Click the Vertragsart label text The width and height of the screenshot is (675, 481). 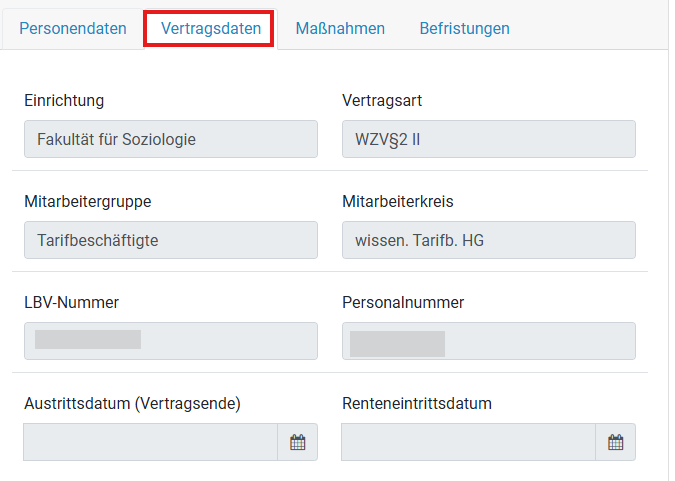(x=389, y=100)
